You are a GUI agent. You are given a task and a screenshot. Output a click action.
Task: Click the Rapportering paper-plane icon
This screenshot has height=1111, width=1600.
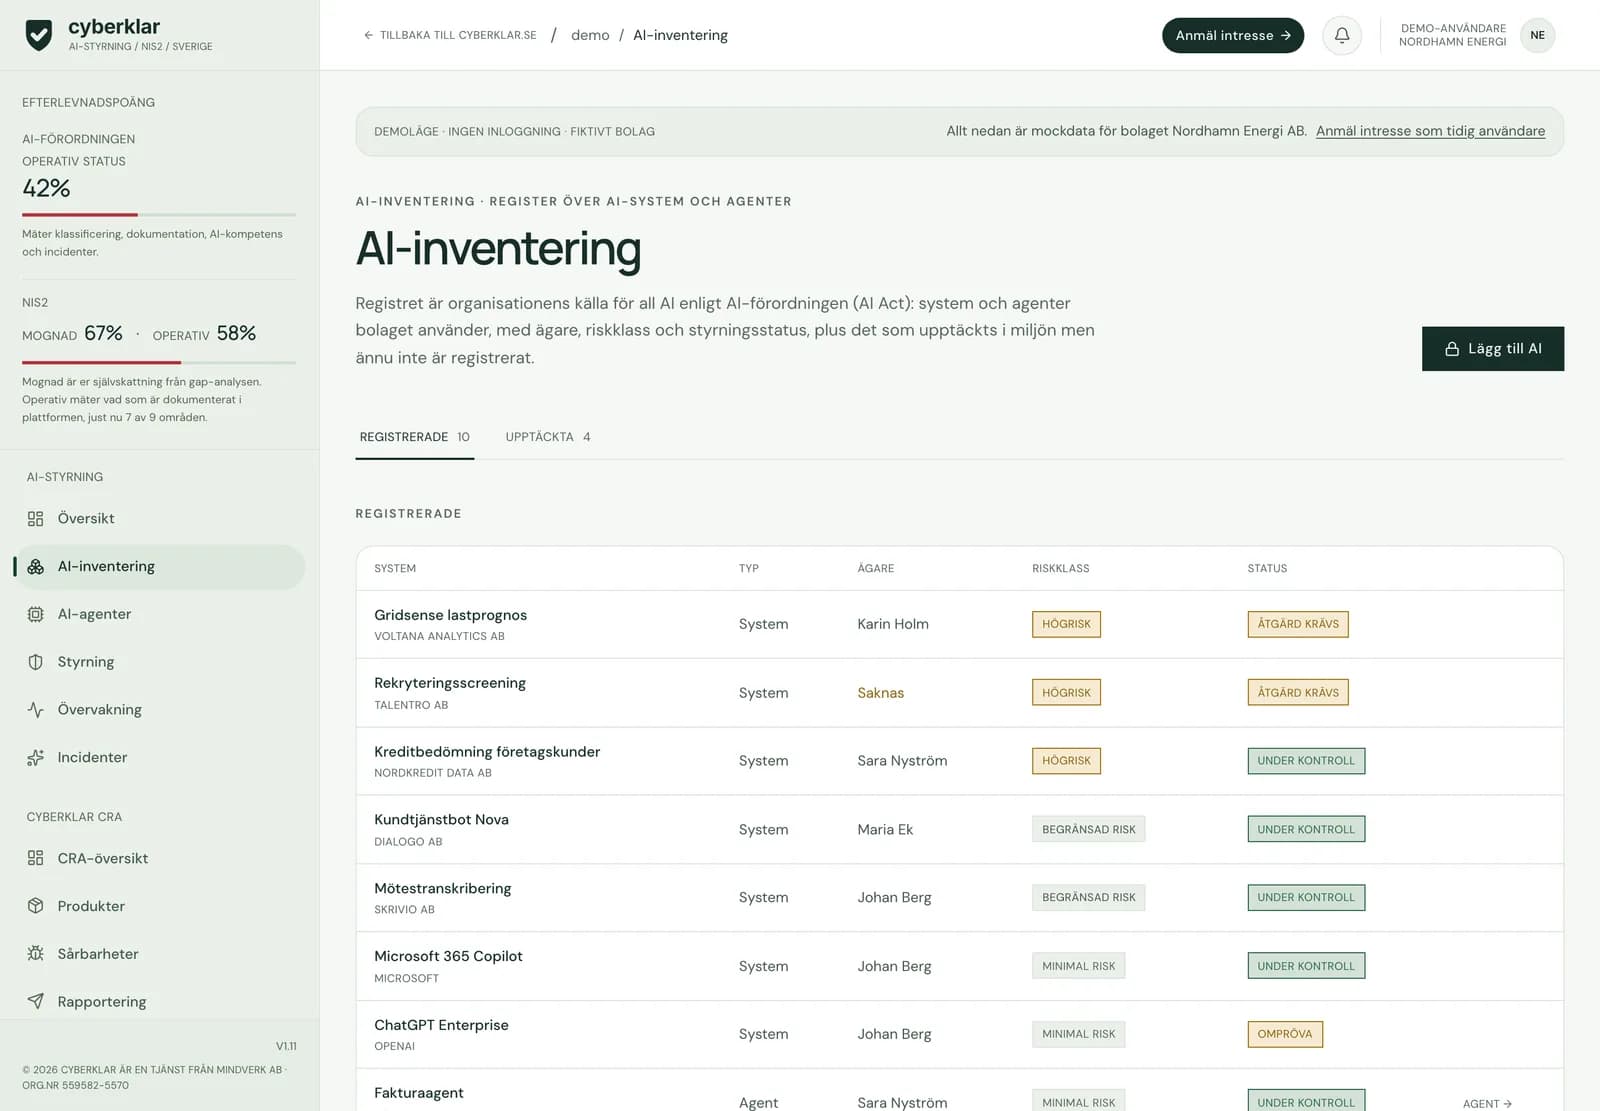click(36, 1001)
